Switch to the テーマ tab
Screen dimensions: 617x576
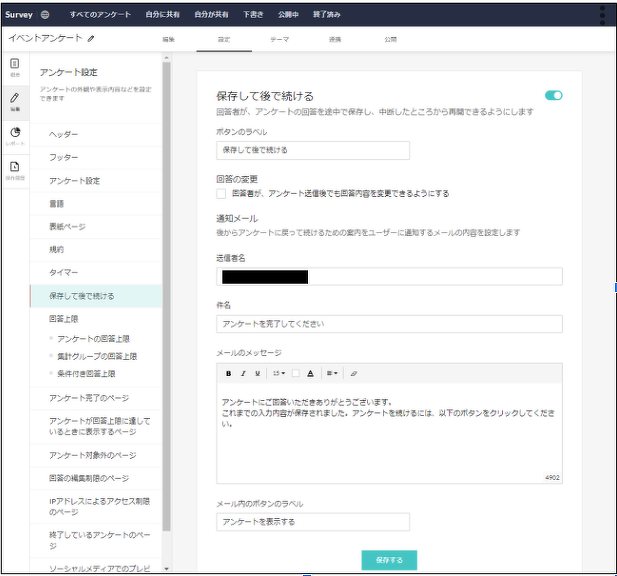click(279, 39)
